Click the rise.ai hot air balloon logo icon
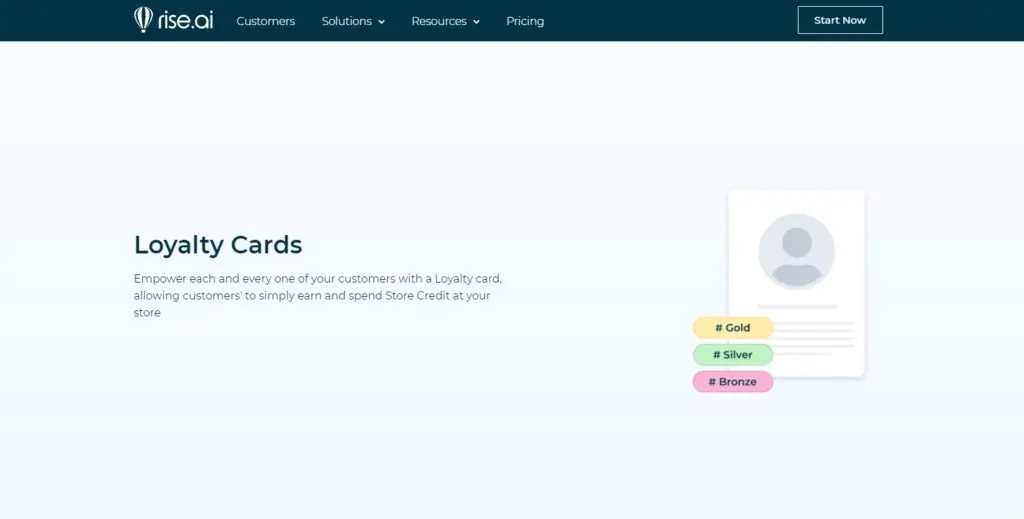Viewport: 1024px width, 519px height. [x=143, y=20]
